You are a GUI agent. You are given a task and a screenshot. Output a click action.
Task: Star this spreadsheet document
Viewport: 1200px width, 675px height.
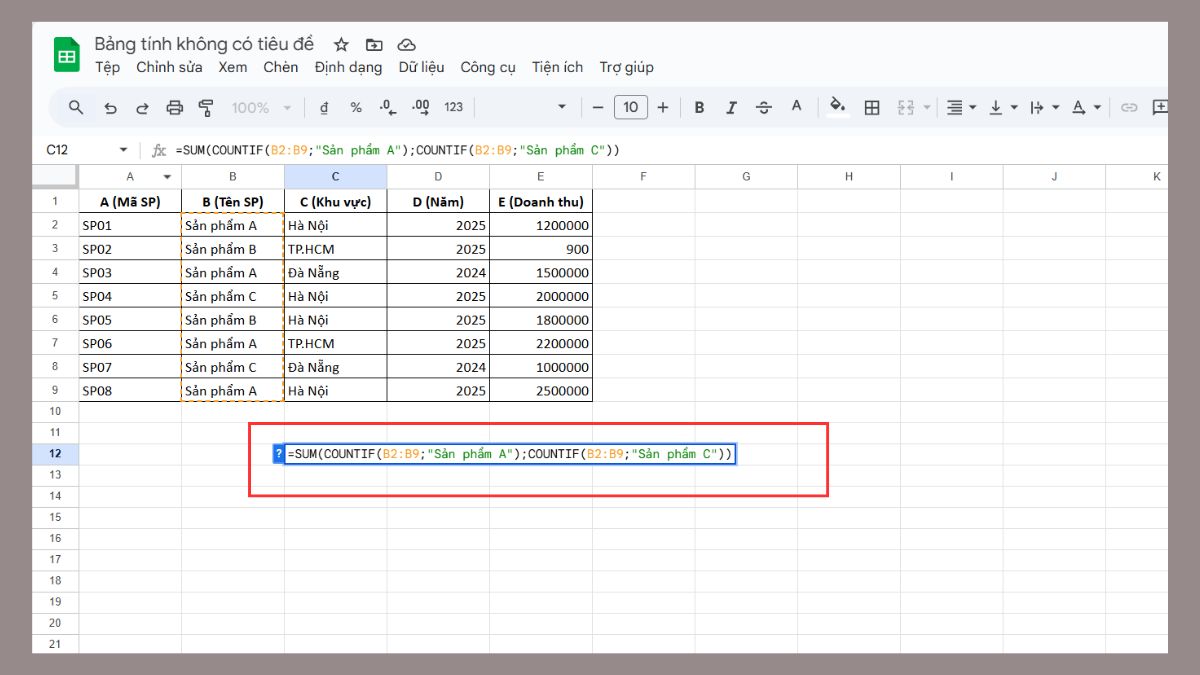point(341,45)
